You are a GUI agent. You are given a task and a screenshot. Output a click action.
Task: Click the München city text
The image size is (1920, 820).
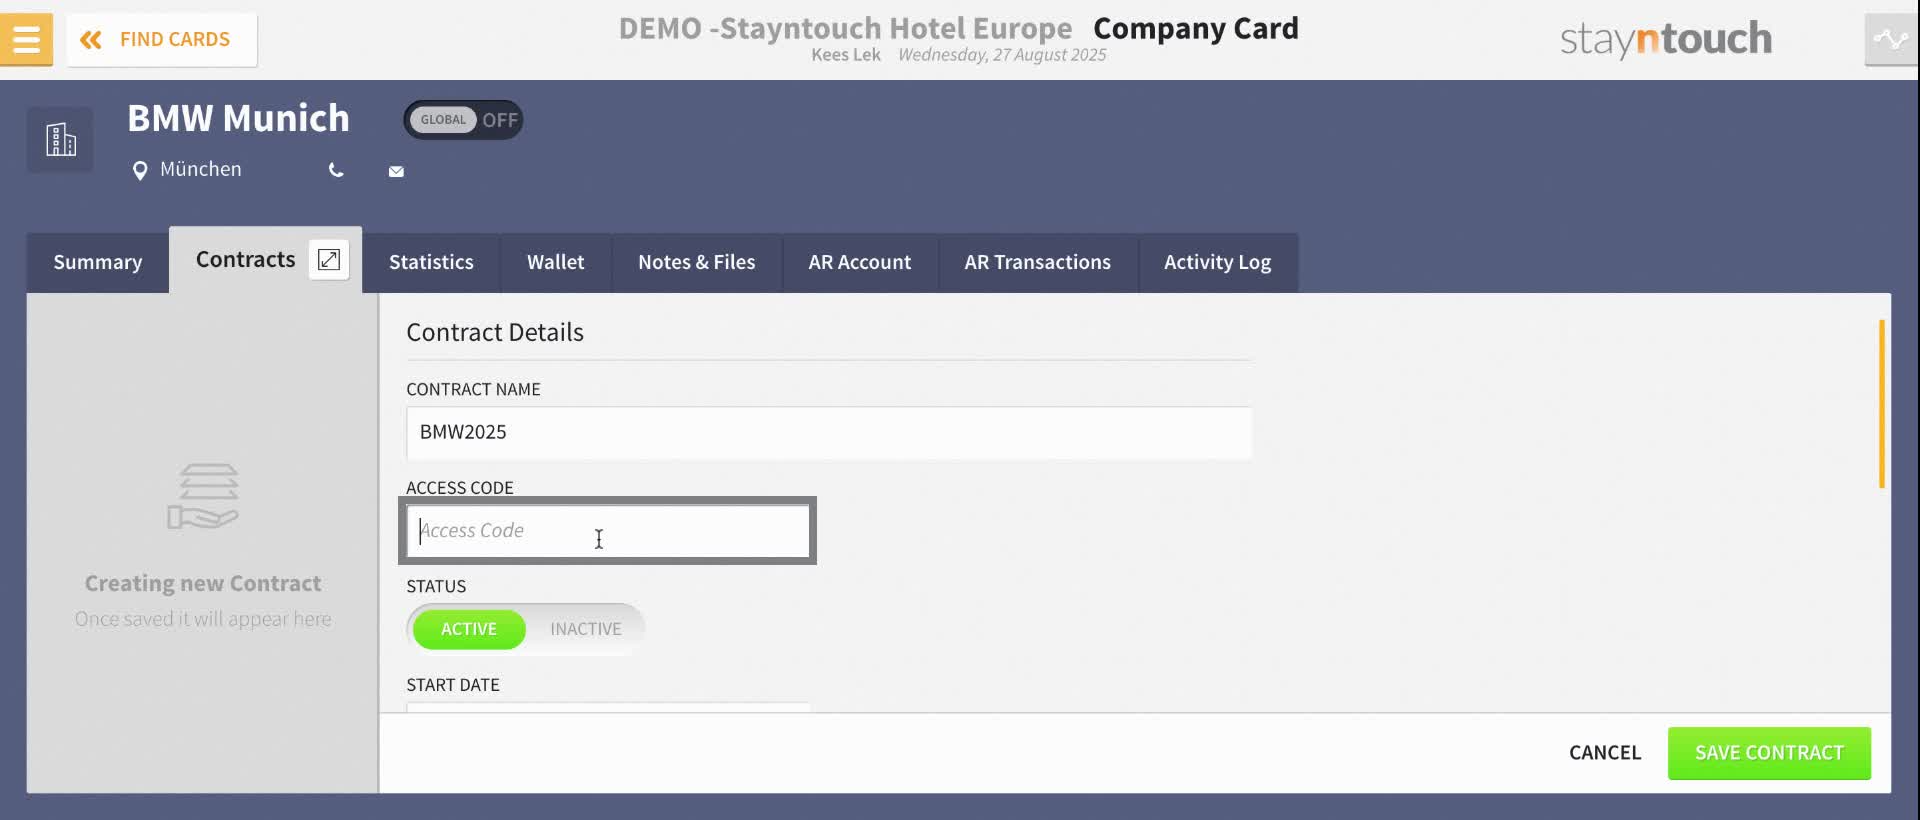coord(201,170)
